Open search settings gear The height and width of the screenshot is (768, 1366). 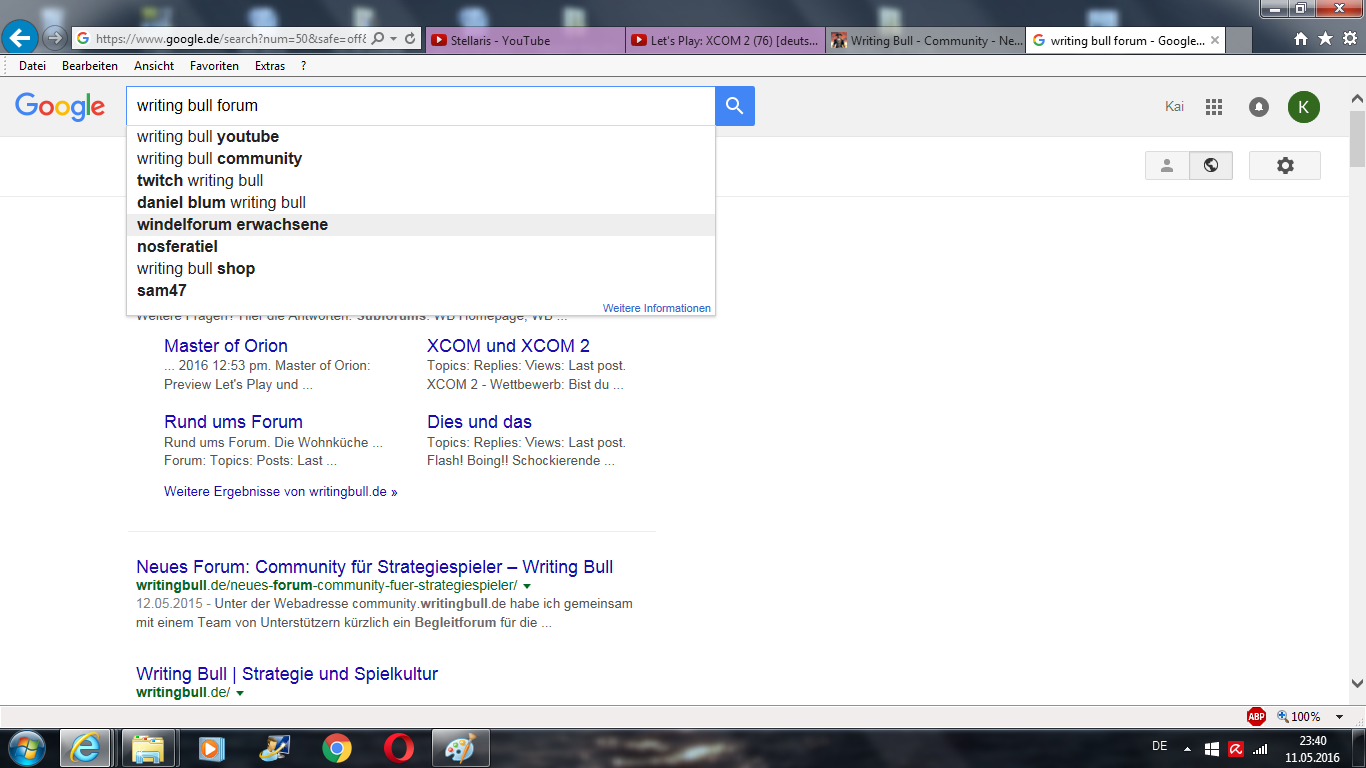pyautogui.click(x=1285, y=166)
